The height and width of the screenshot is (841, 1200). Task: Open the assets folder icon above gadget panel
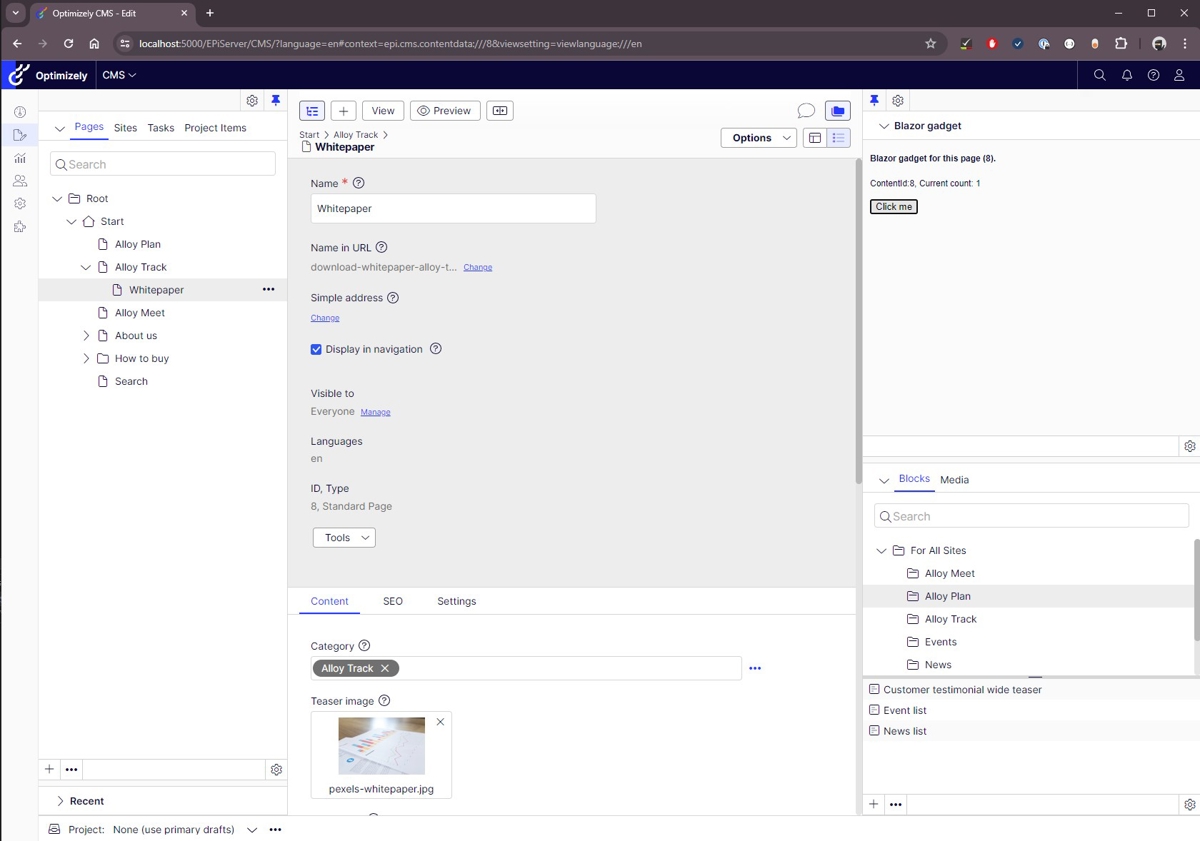tap(837, 110)
